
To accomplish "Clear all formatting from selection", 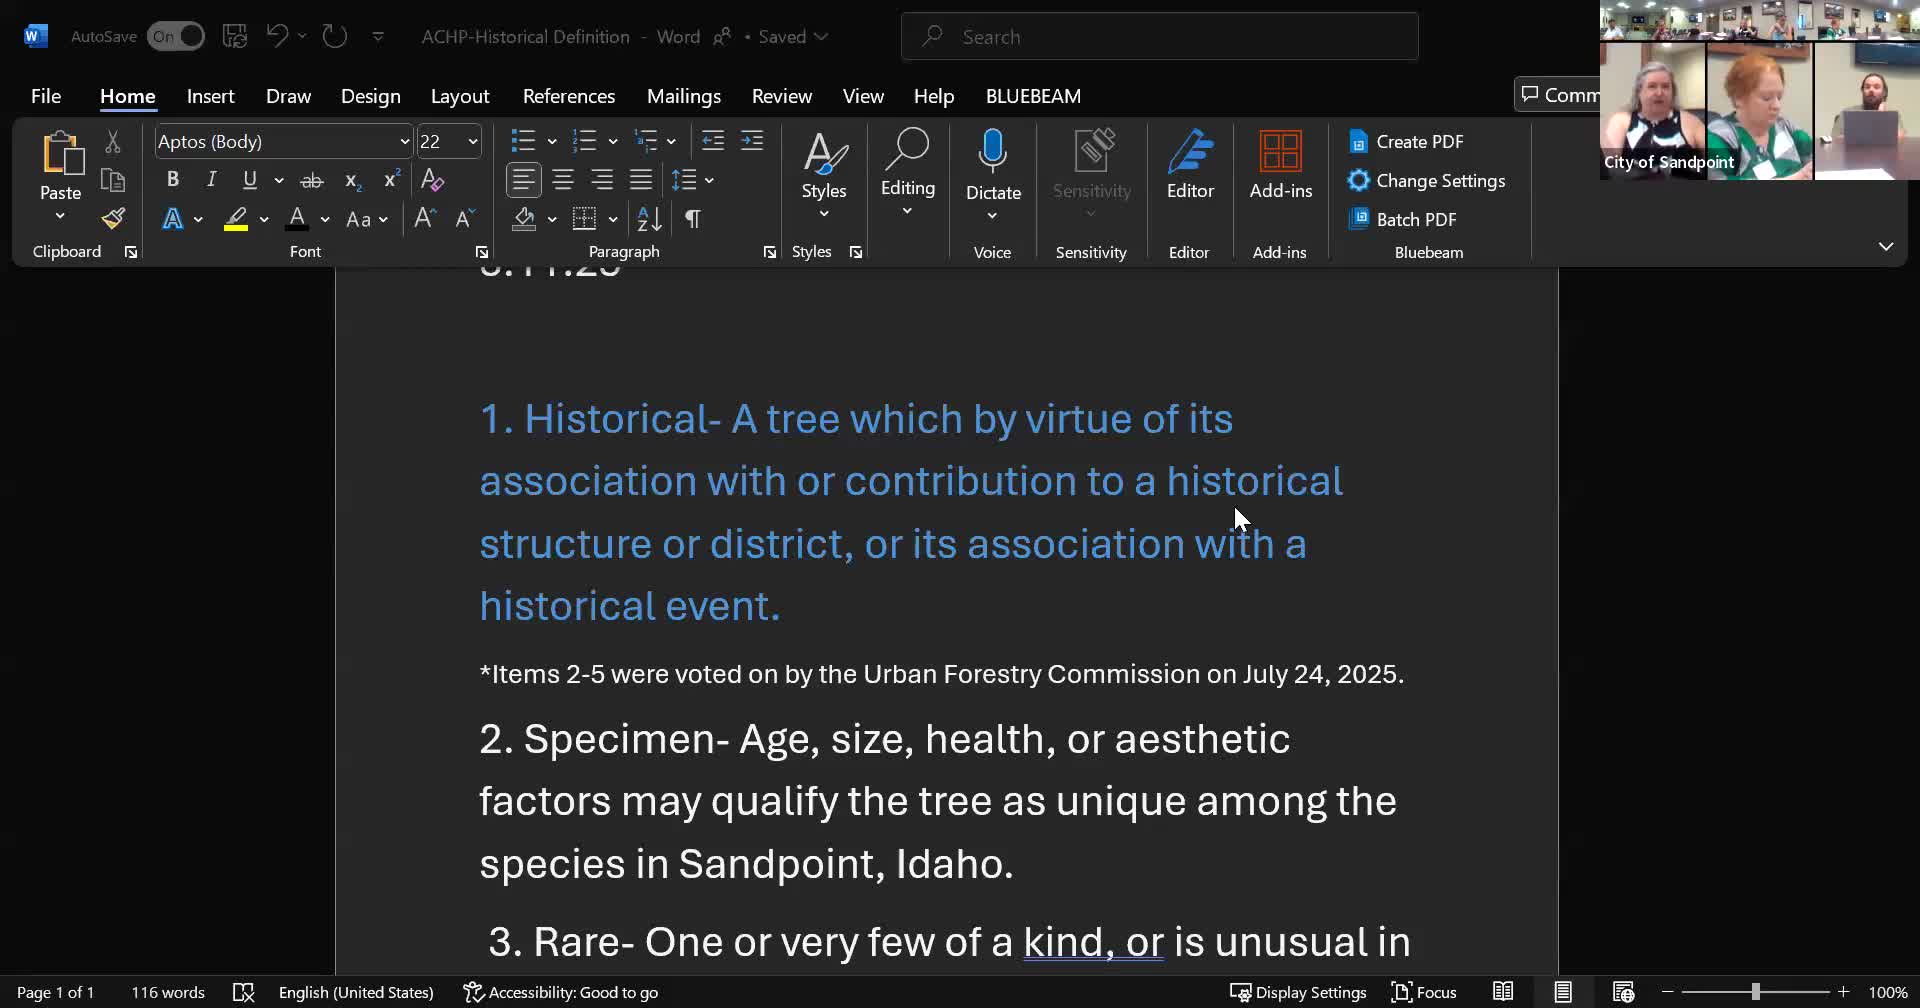I will (x=432, y=181).
